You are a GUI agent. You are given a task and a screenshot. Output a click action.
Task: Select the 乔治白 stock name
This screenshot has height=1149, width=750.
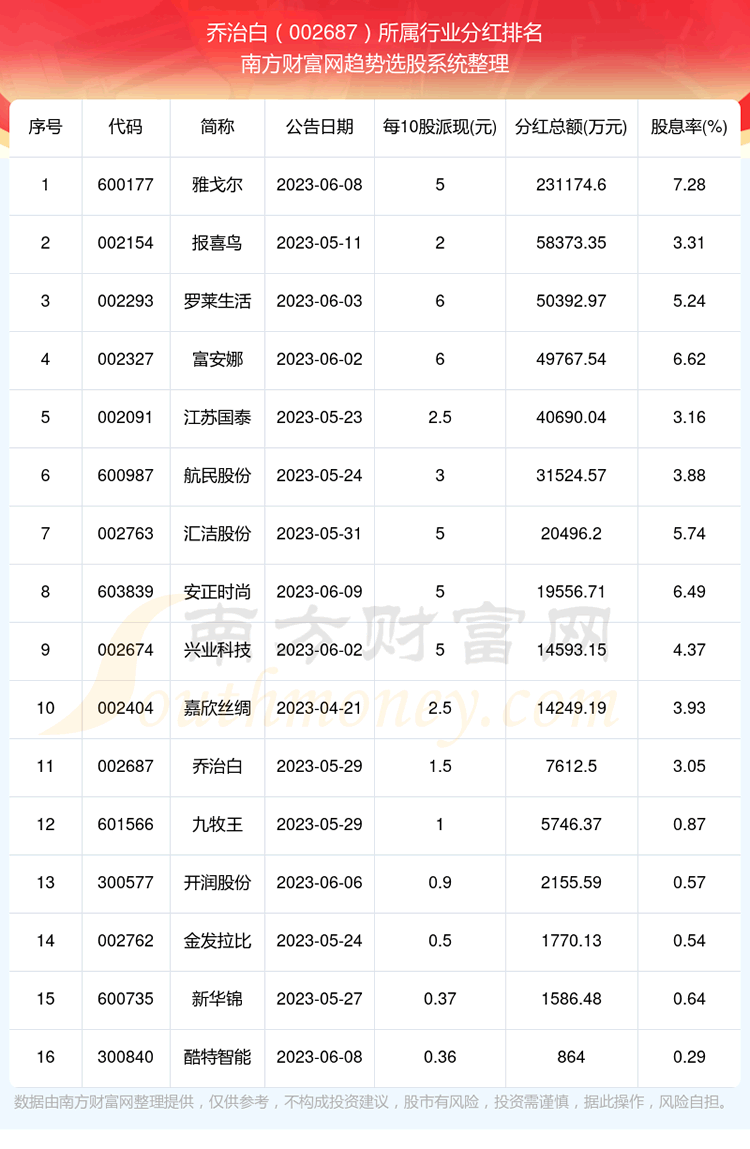217,766
